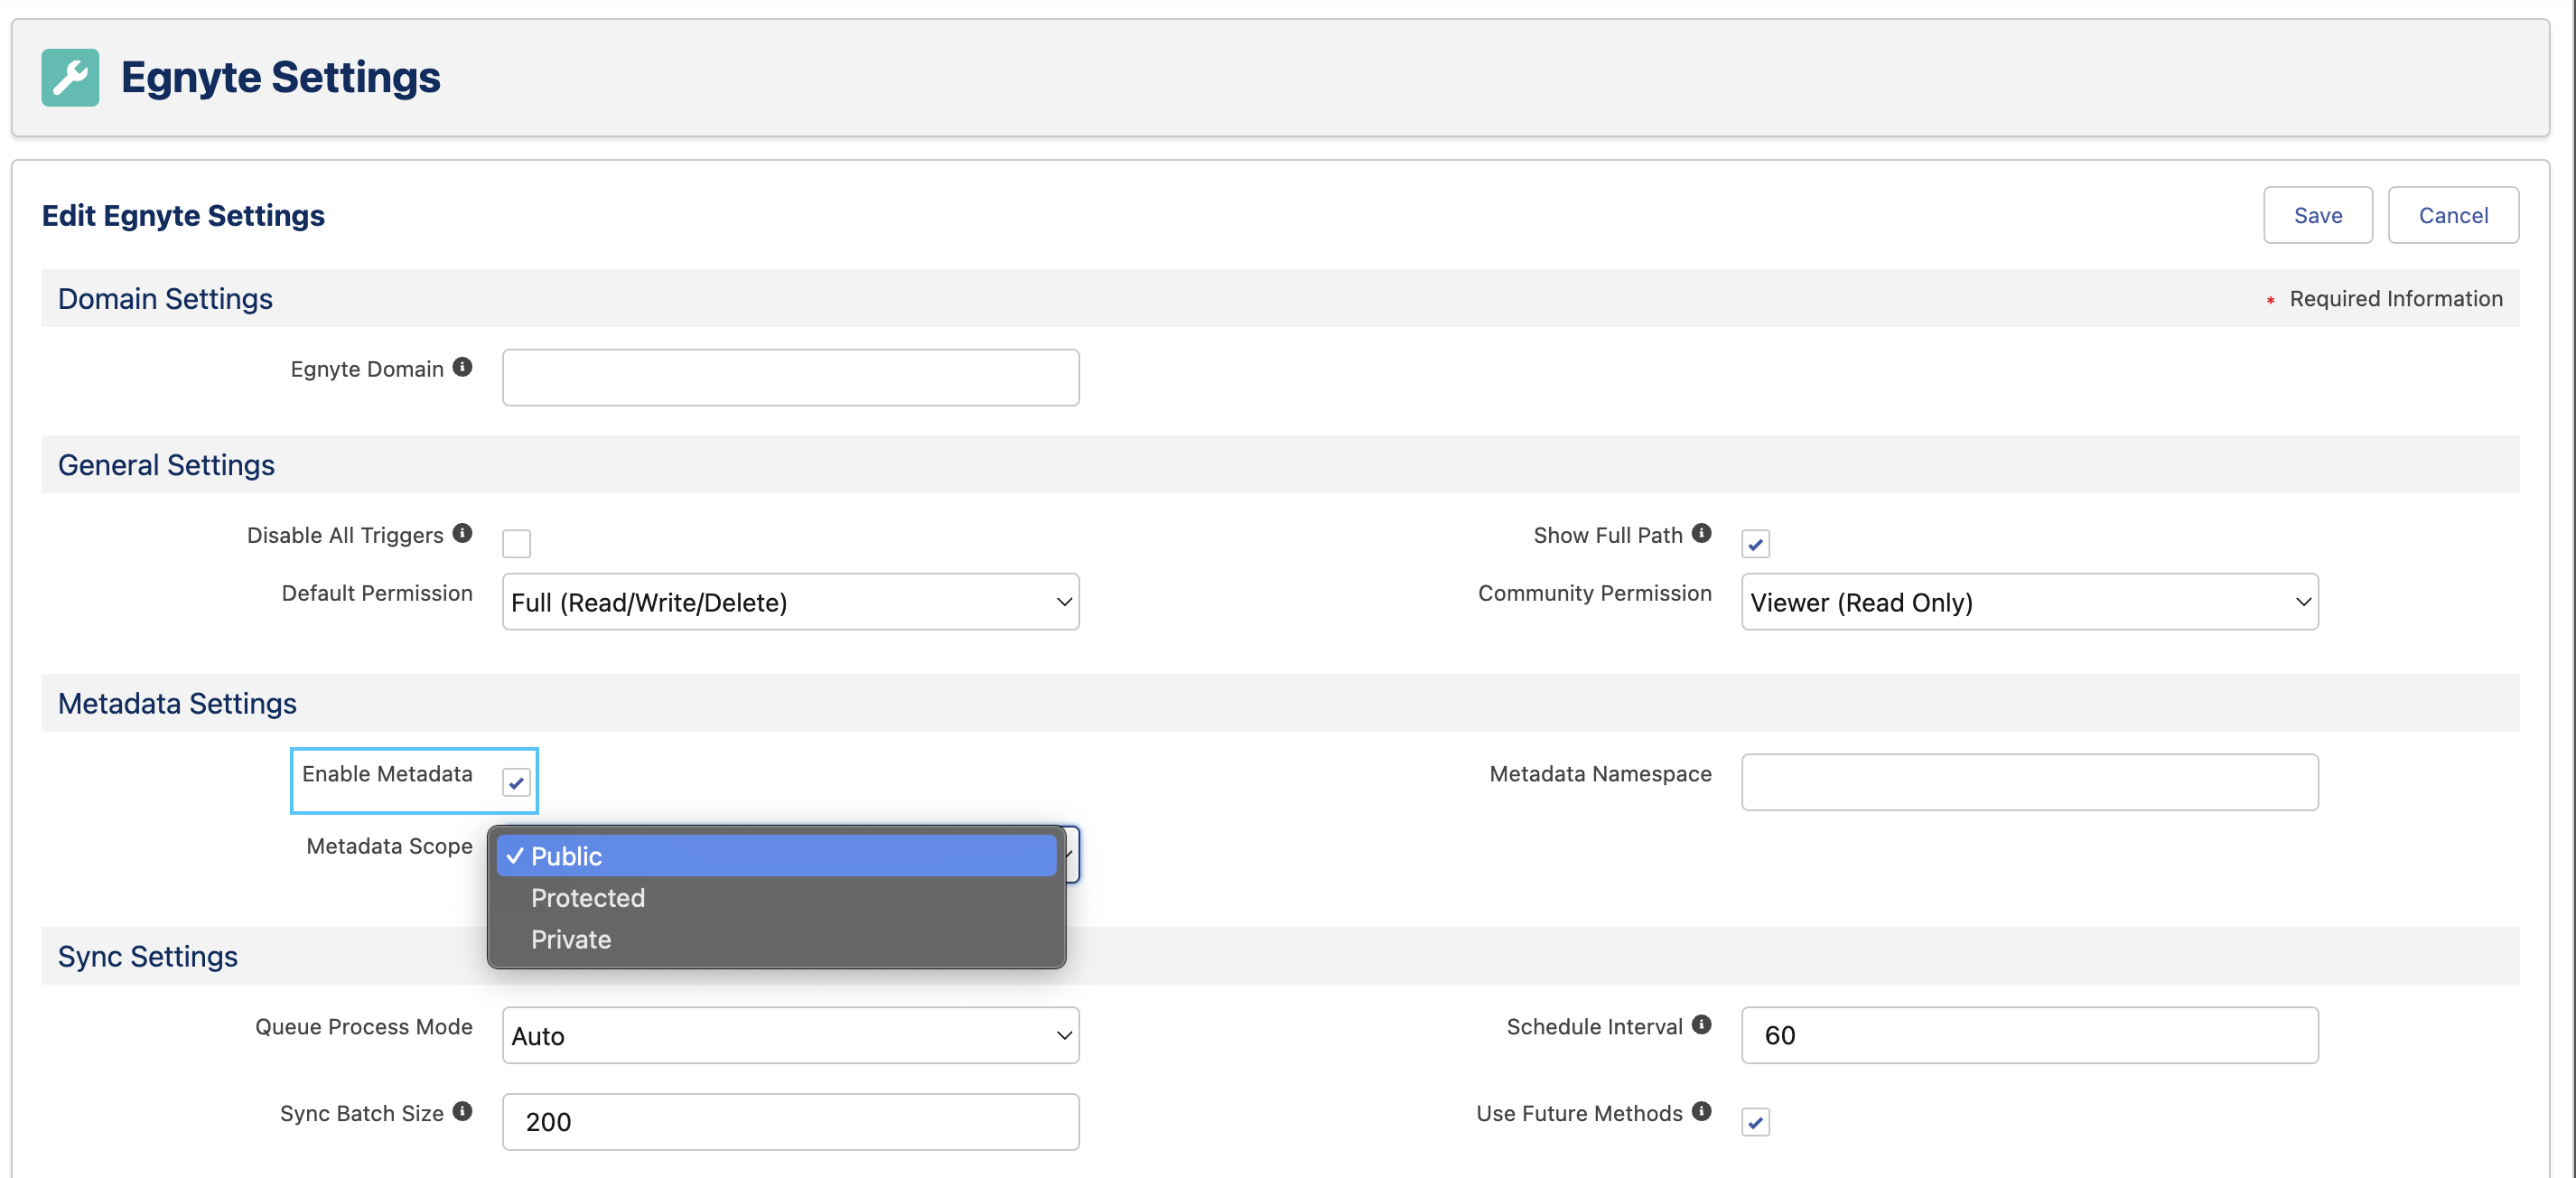The image size is (2576, 1178).
Task: Toggle the Disable All Triggers checkbox
Action: pos(516,543)
